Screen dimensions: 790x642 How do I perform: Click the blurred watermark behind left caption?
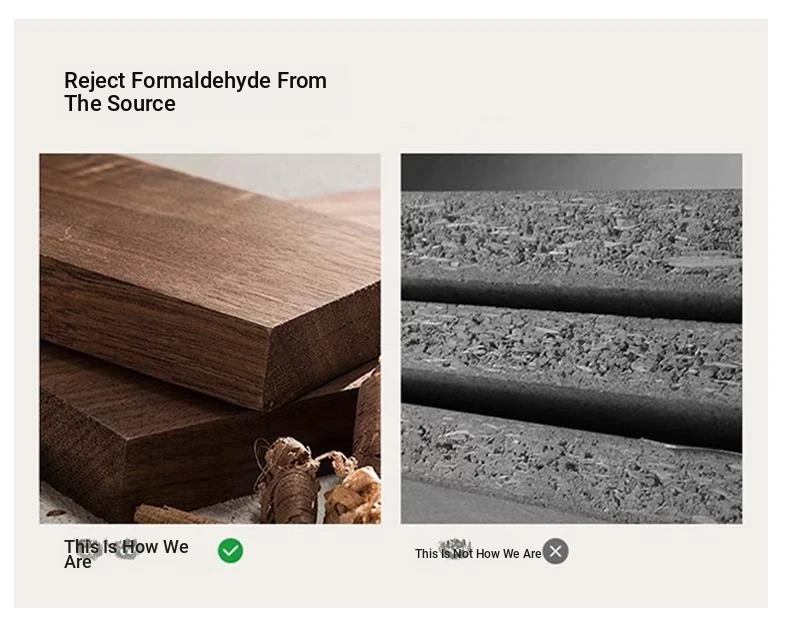(x=107, y=548)
